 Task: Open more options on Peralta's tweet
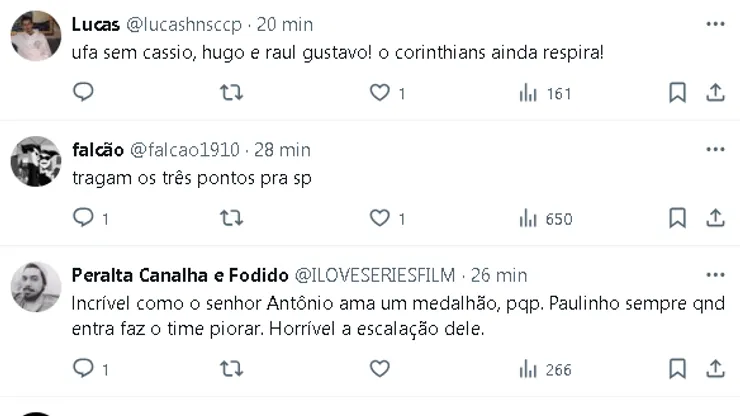[715, 274]
